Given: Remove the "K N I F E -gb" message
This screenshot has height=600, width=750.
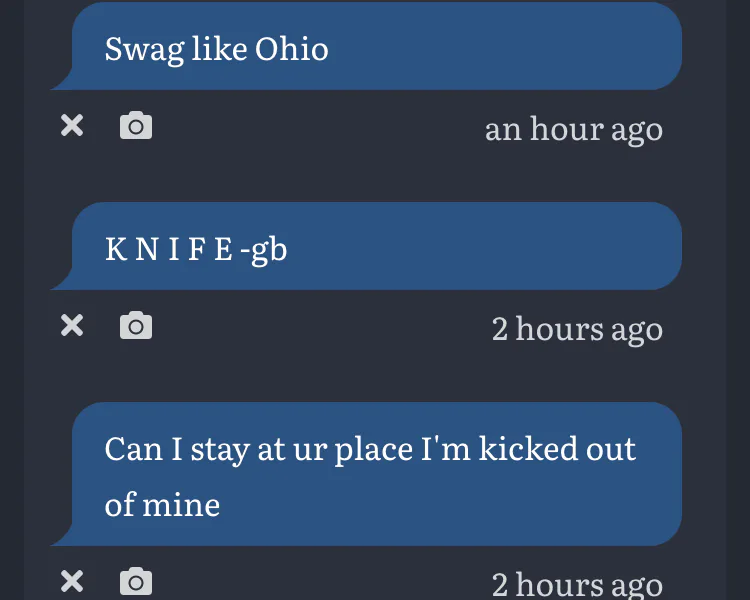Looking at the screenshot, I should (72, 326).
